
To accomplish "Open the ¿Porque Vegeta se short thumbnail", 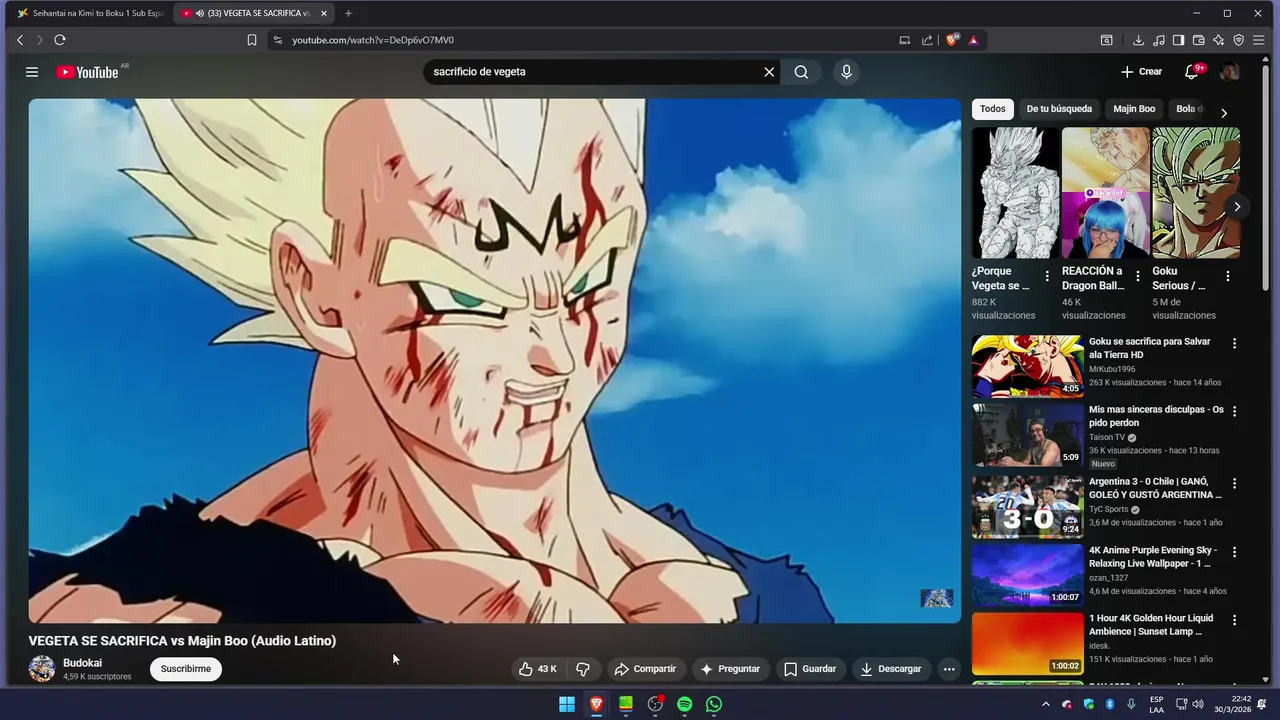I will (x=1015, y=192).
